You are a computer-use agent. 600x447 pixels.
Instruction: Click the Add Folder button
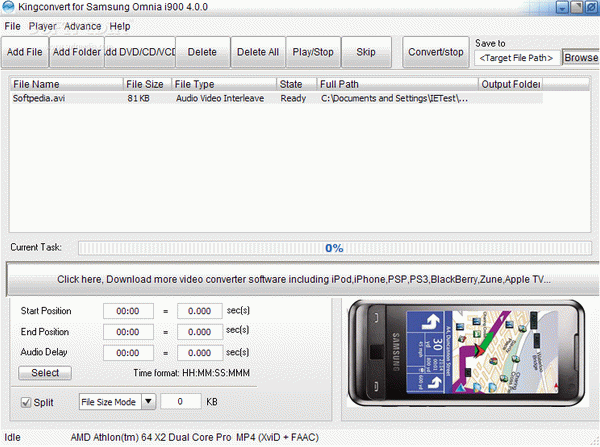[77, 52]
